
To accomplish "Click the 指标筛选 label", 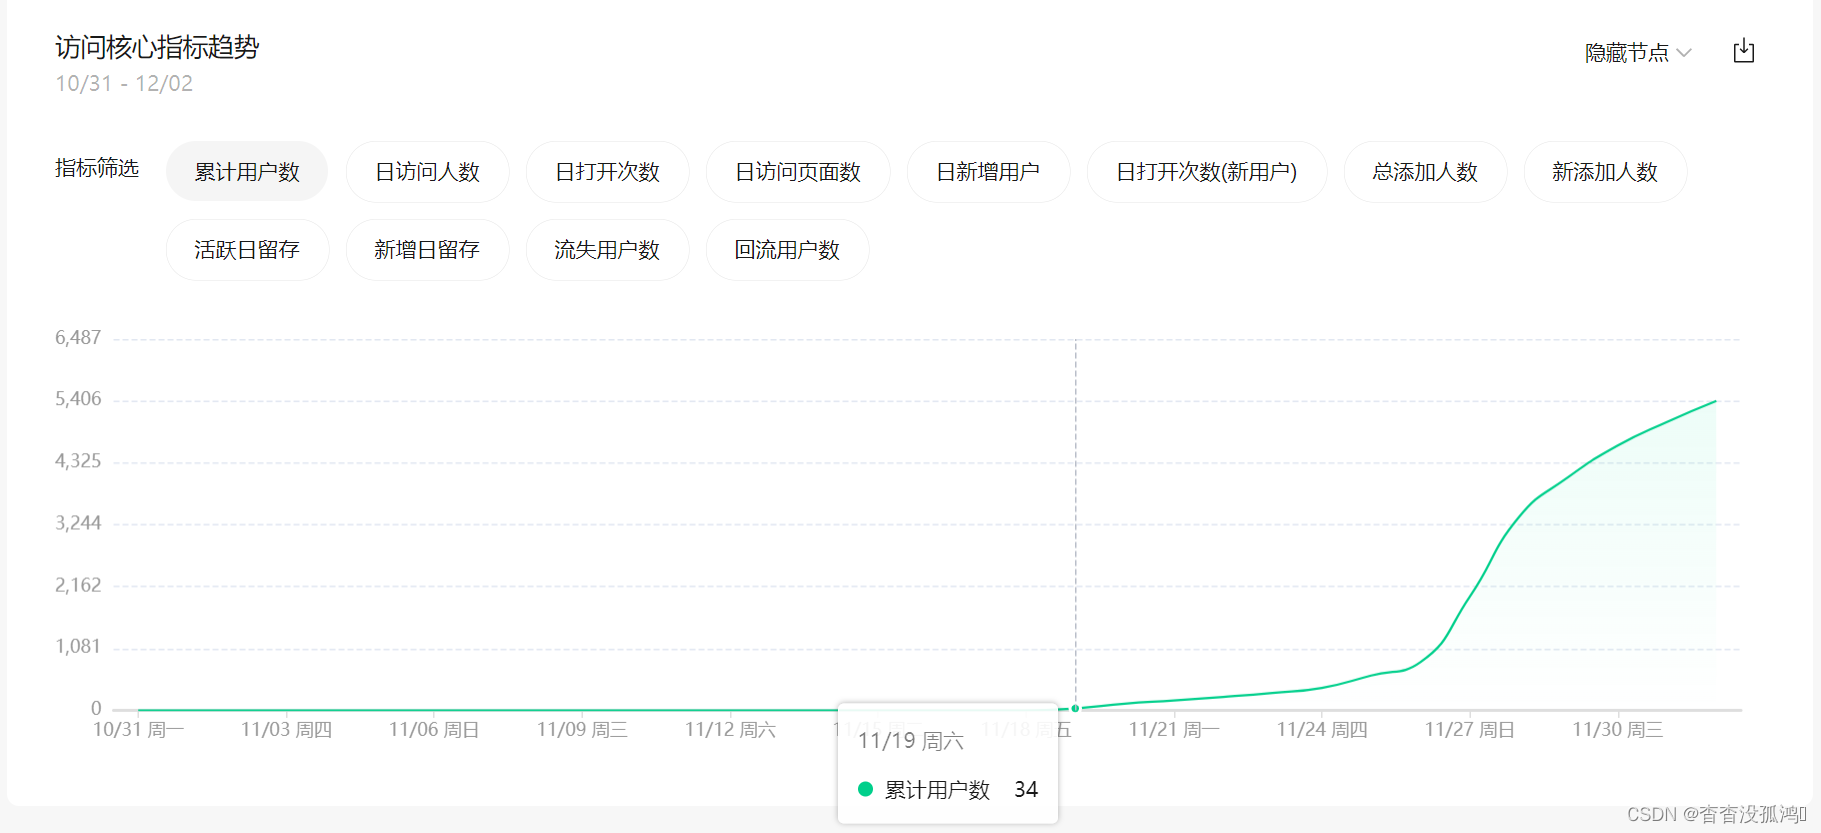I will [x=97, y=168].
